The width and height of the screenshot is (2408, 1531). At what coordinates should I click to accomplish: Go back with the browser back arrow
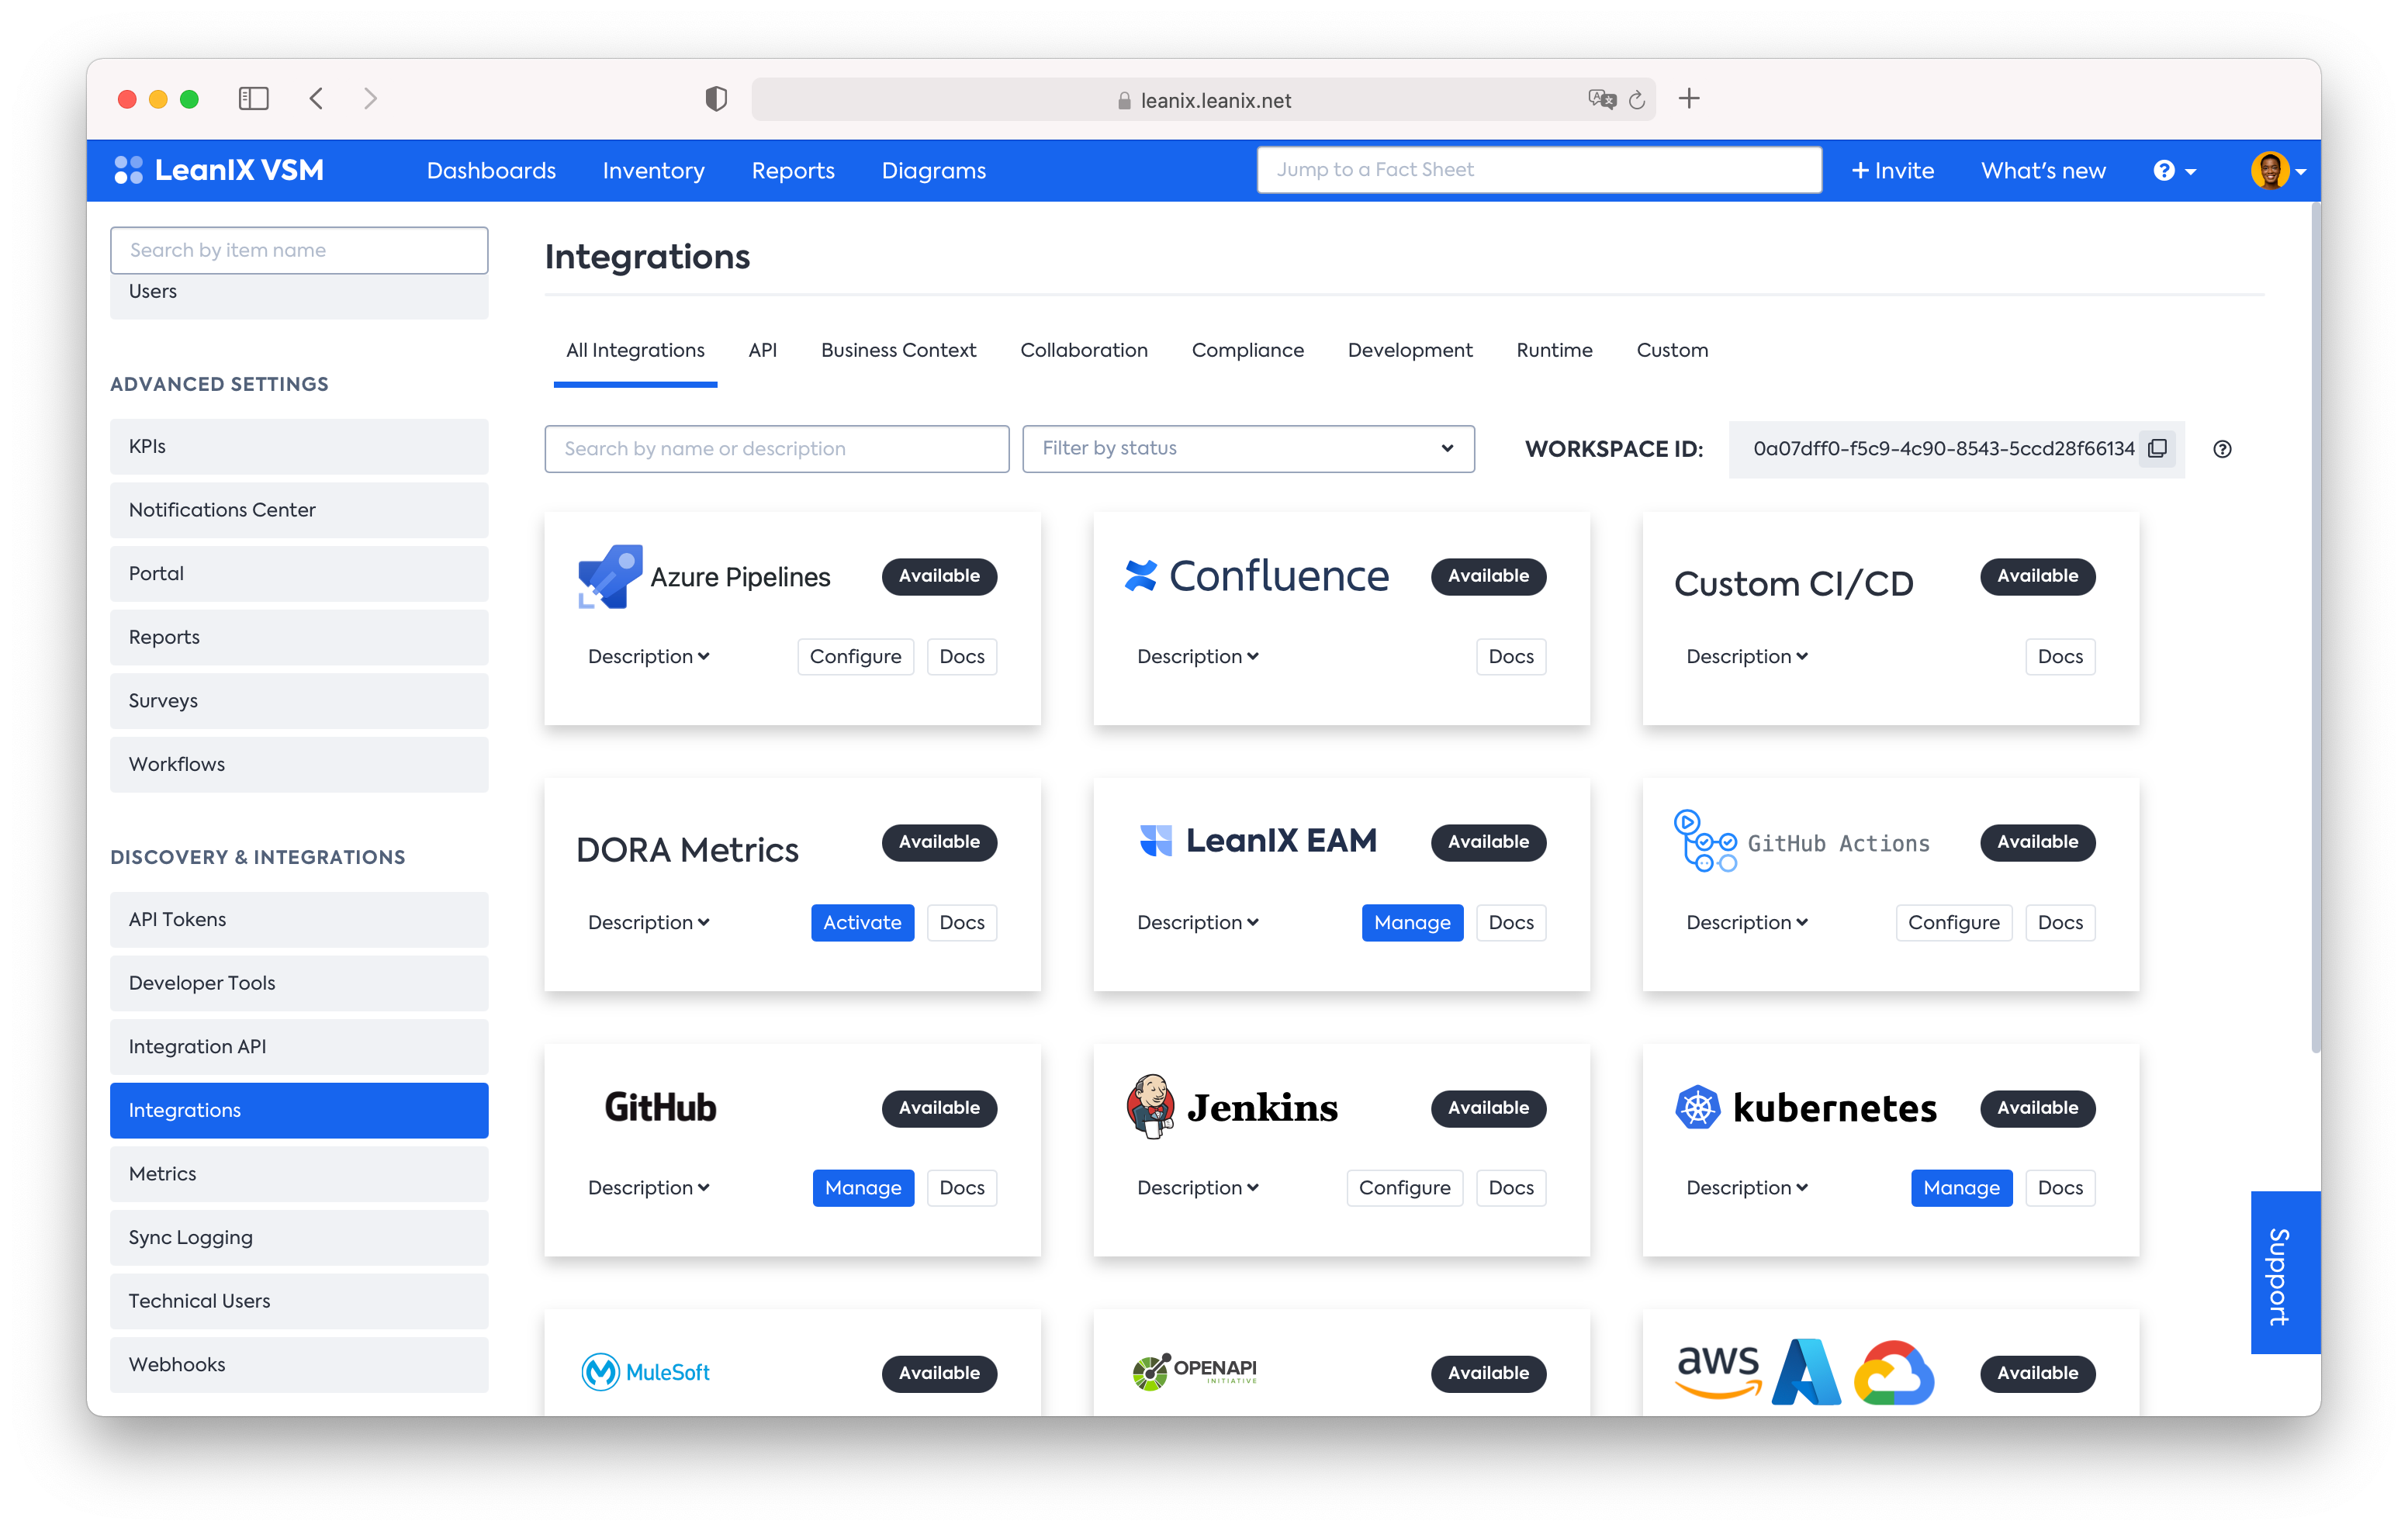pos(317,99)
